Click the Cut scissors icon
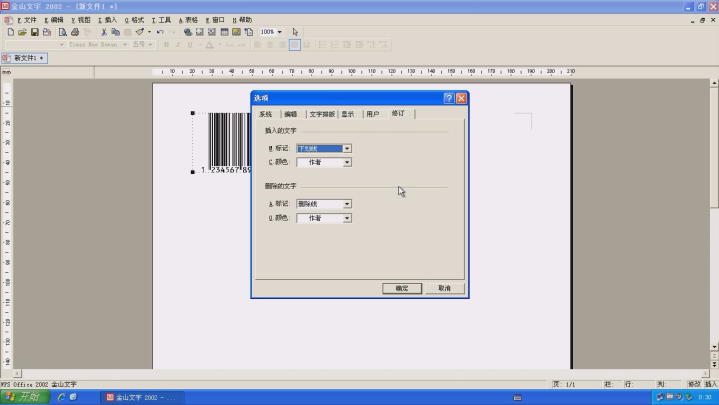Viewport: 719px width, 405px height. (103, 32)
